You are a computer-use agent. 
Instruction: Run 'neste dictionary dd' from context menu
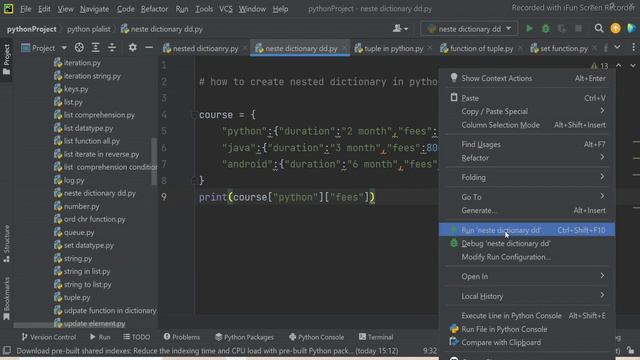[x=527, y=230]
